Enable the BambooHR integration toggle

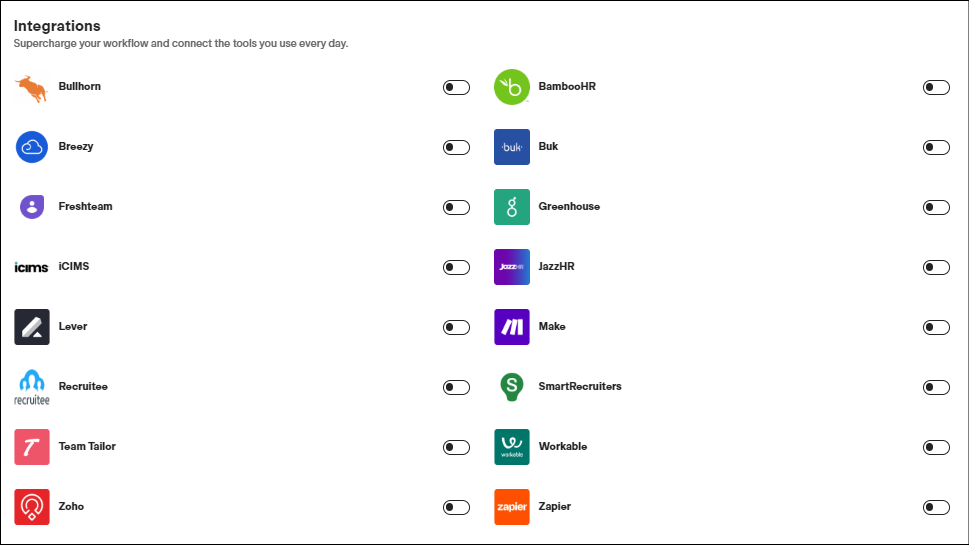coord(936,87)
